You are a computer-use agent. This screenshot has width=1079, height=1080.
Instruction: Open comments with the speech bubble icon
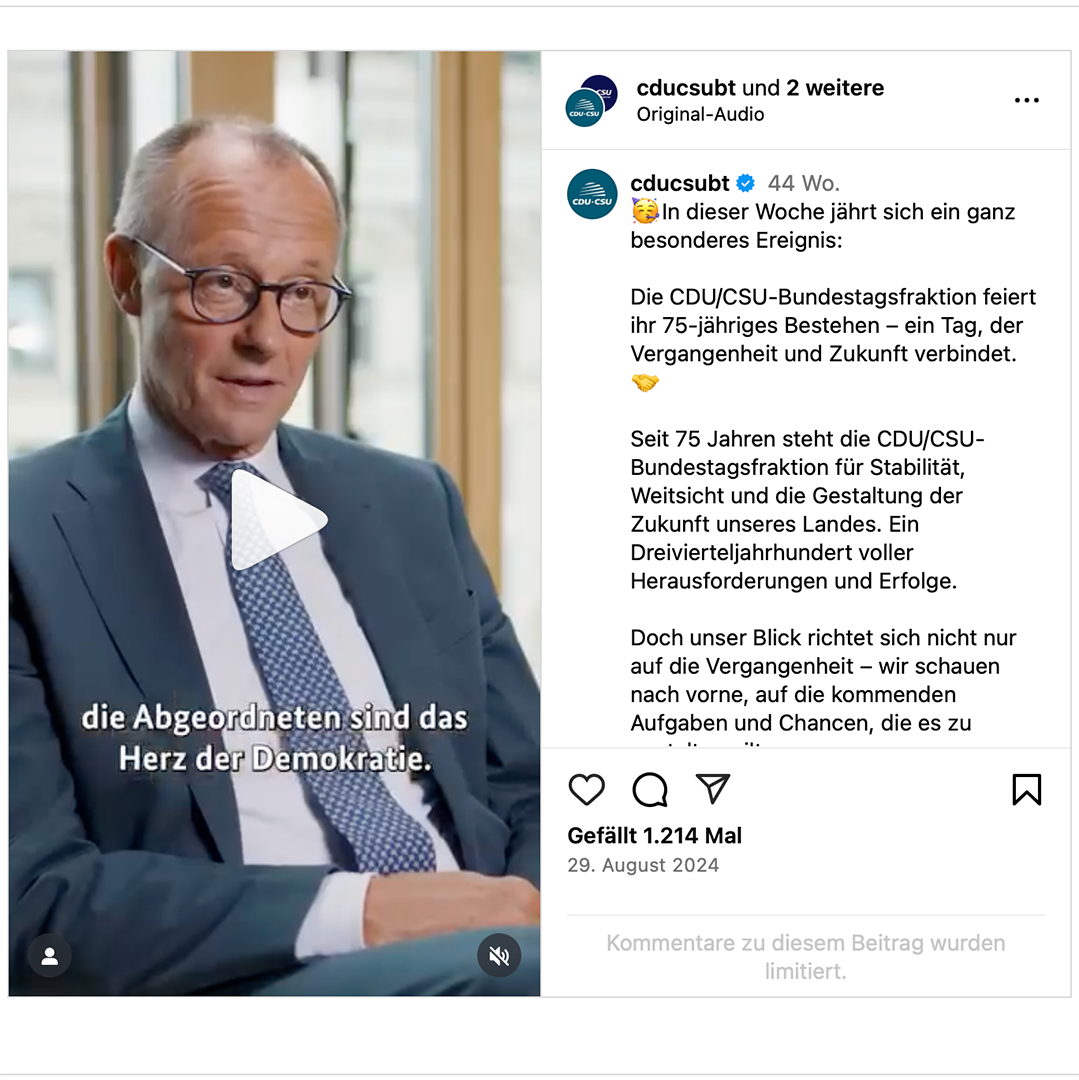649,789
